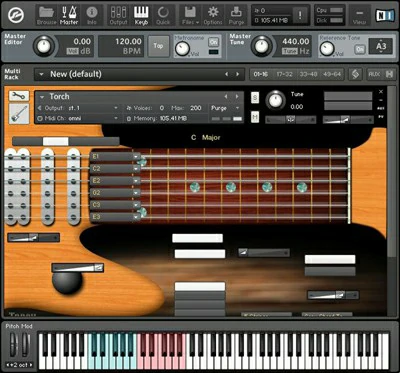Solo the Torch instrument with S button
Screen dimensions: 400x373
[x=255, y=98]
